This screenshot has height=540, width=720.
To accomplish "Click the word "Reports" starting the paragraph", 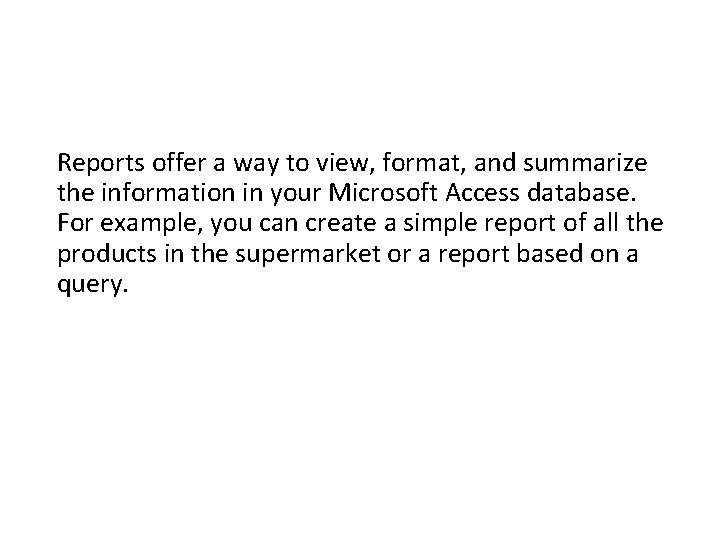I will tap(101, 163).
